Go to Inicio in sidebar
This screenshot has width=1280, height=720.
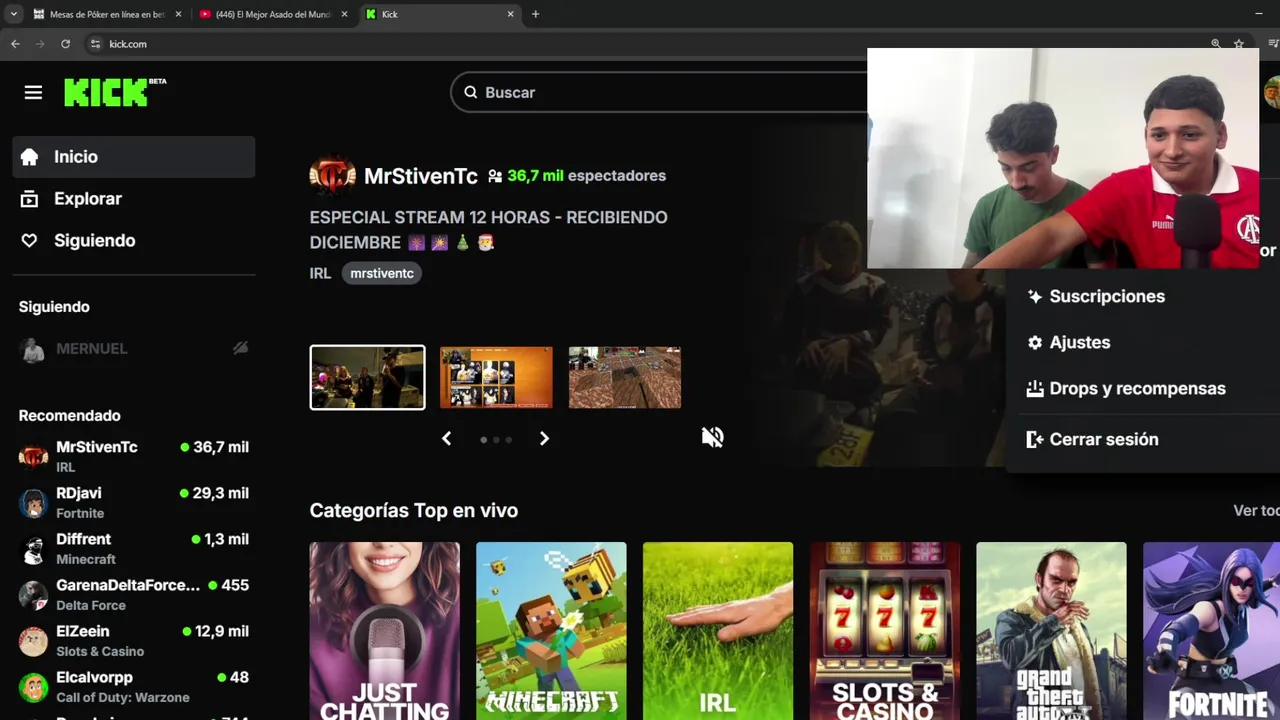tap(134, 157)
